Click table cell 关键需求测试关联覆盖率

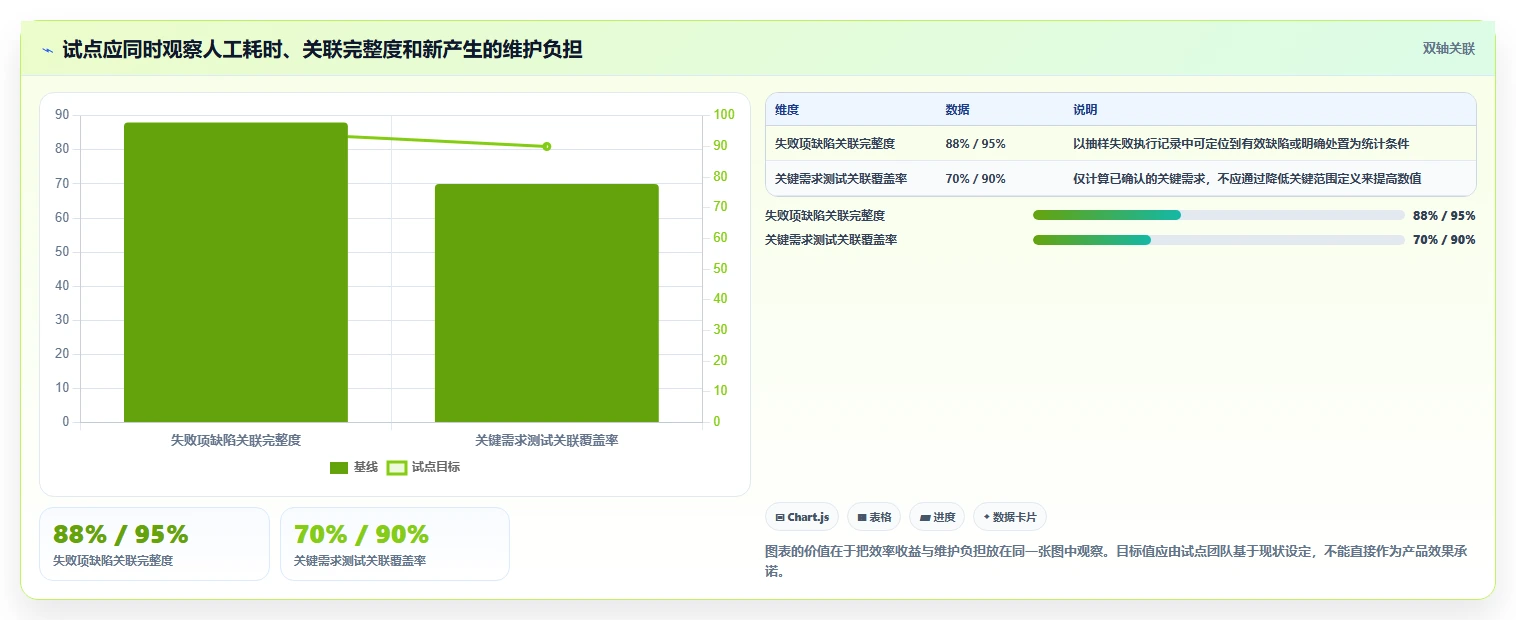(x=841, y=179)
